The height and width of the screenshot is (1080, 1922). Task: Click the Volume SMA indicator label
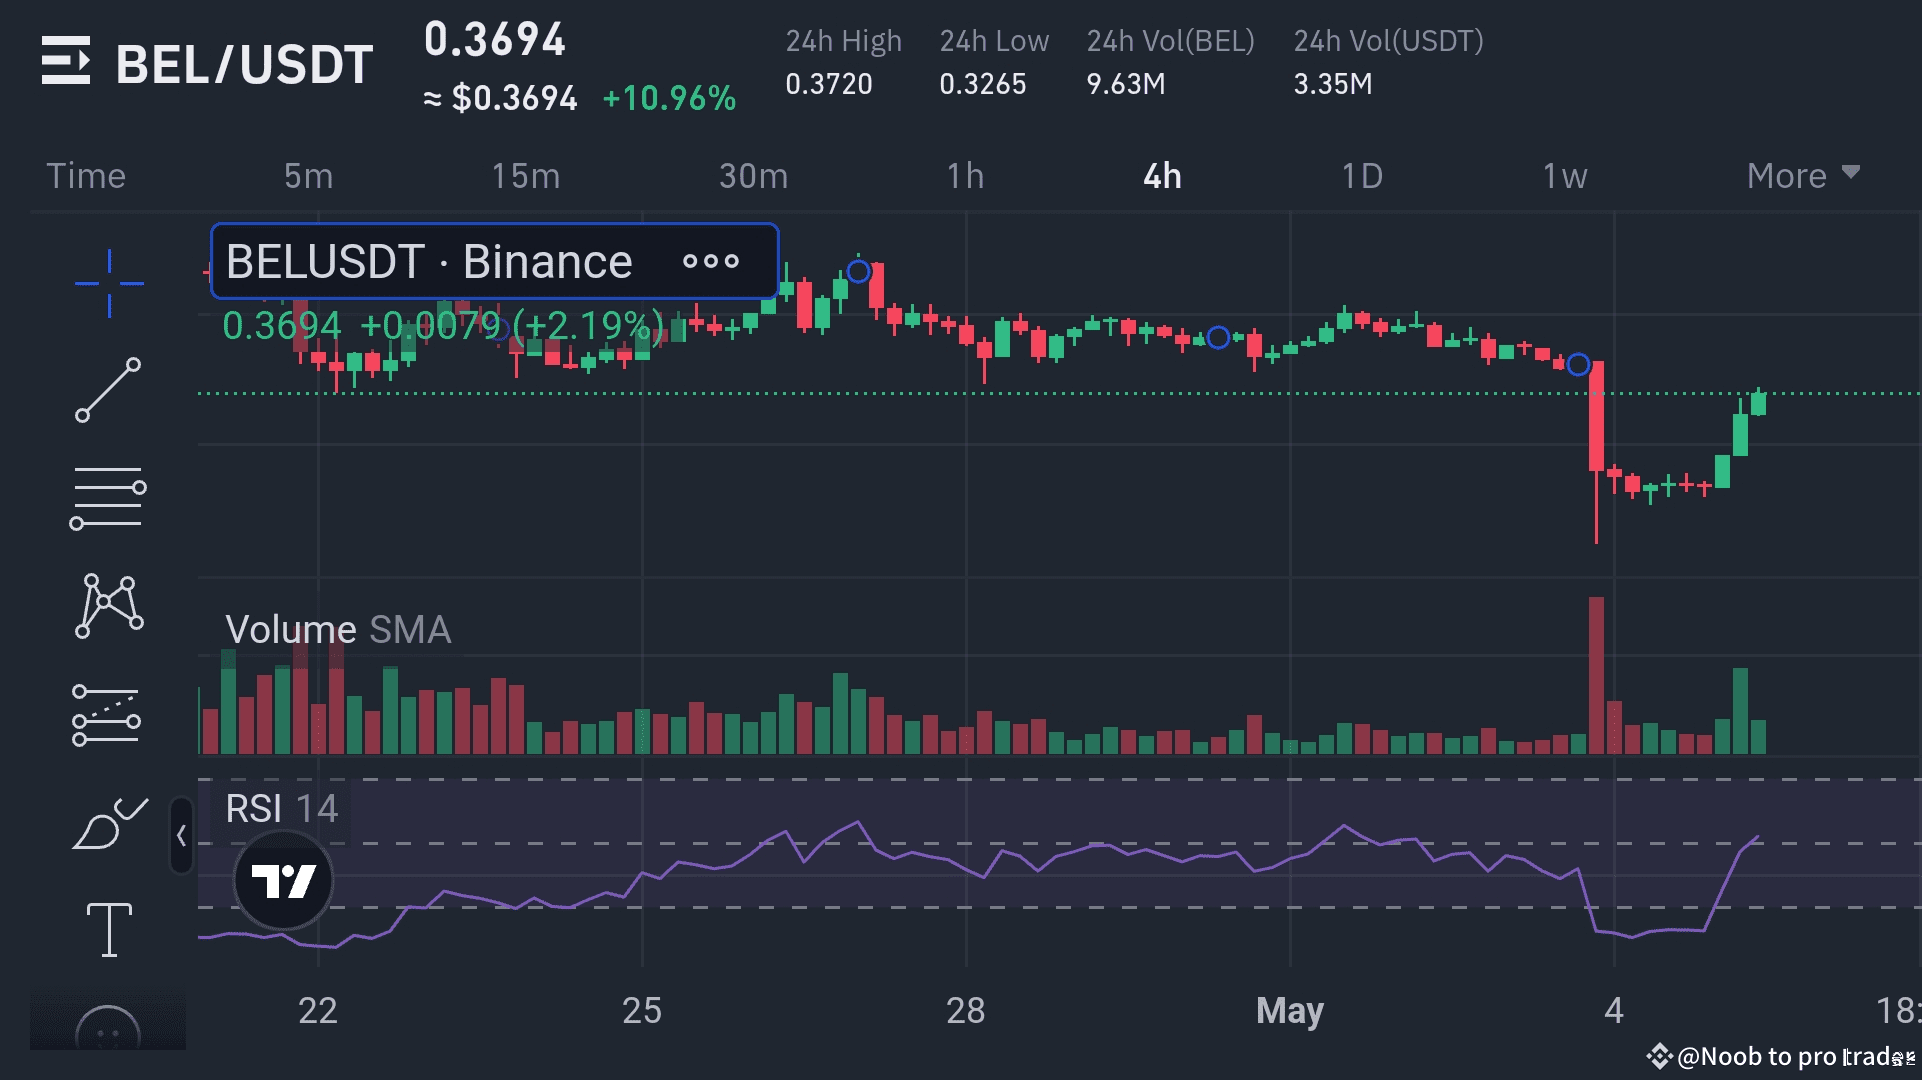point(338,630)
